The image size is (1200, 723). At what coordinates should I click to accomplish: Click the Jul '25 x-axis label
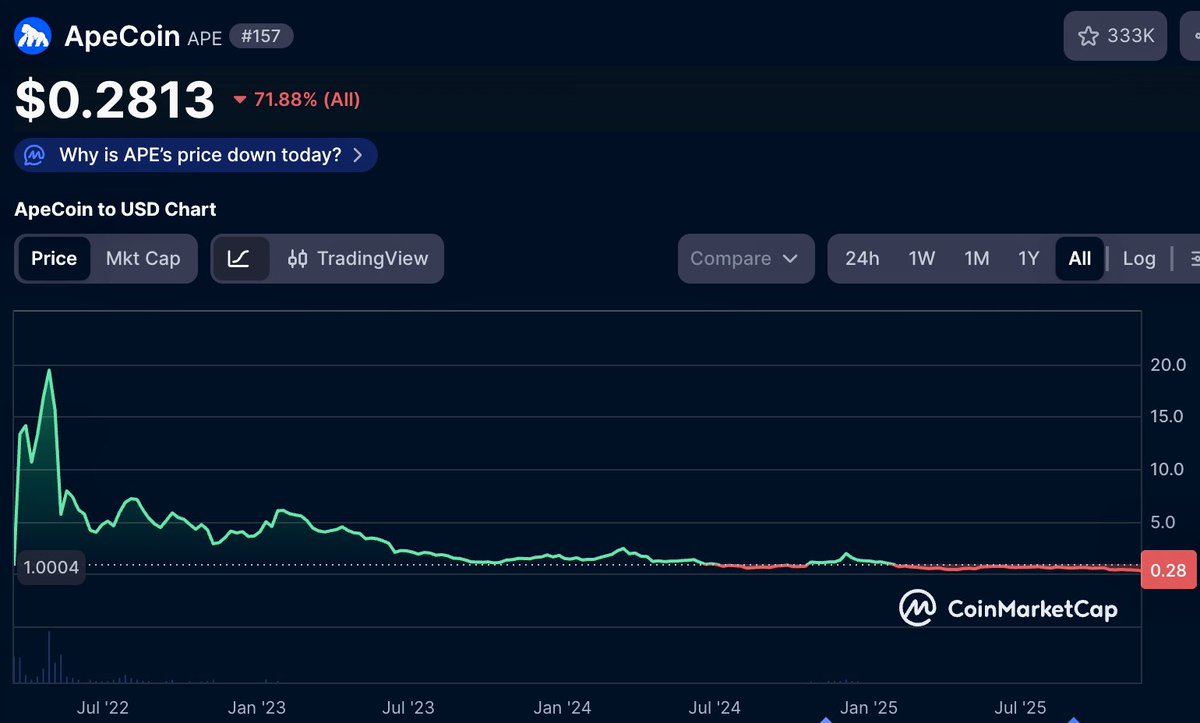click(1021, 708)
